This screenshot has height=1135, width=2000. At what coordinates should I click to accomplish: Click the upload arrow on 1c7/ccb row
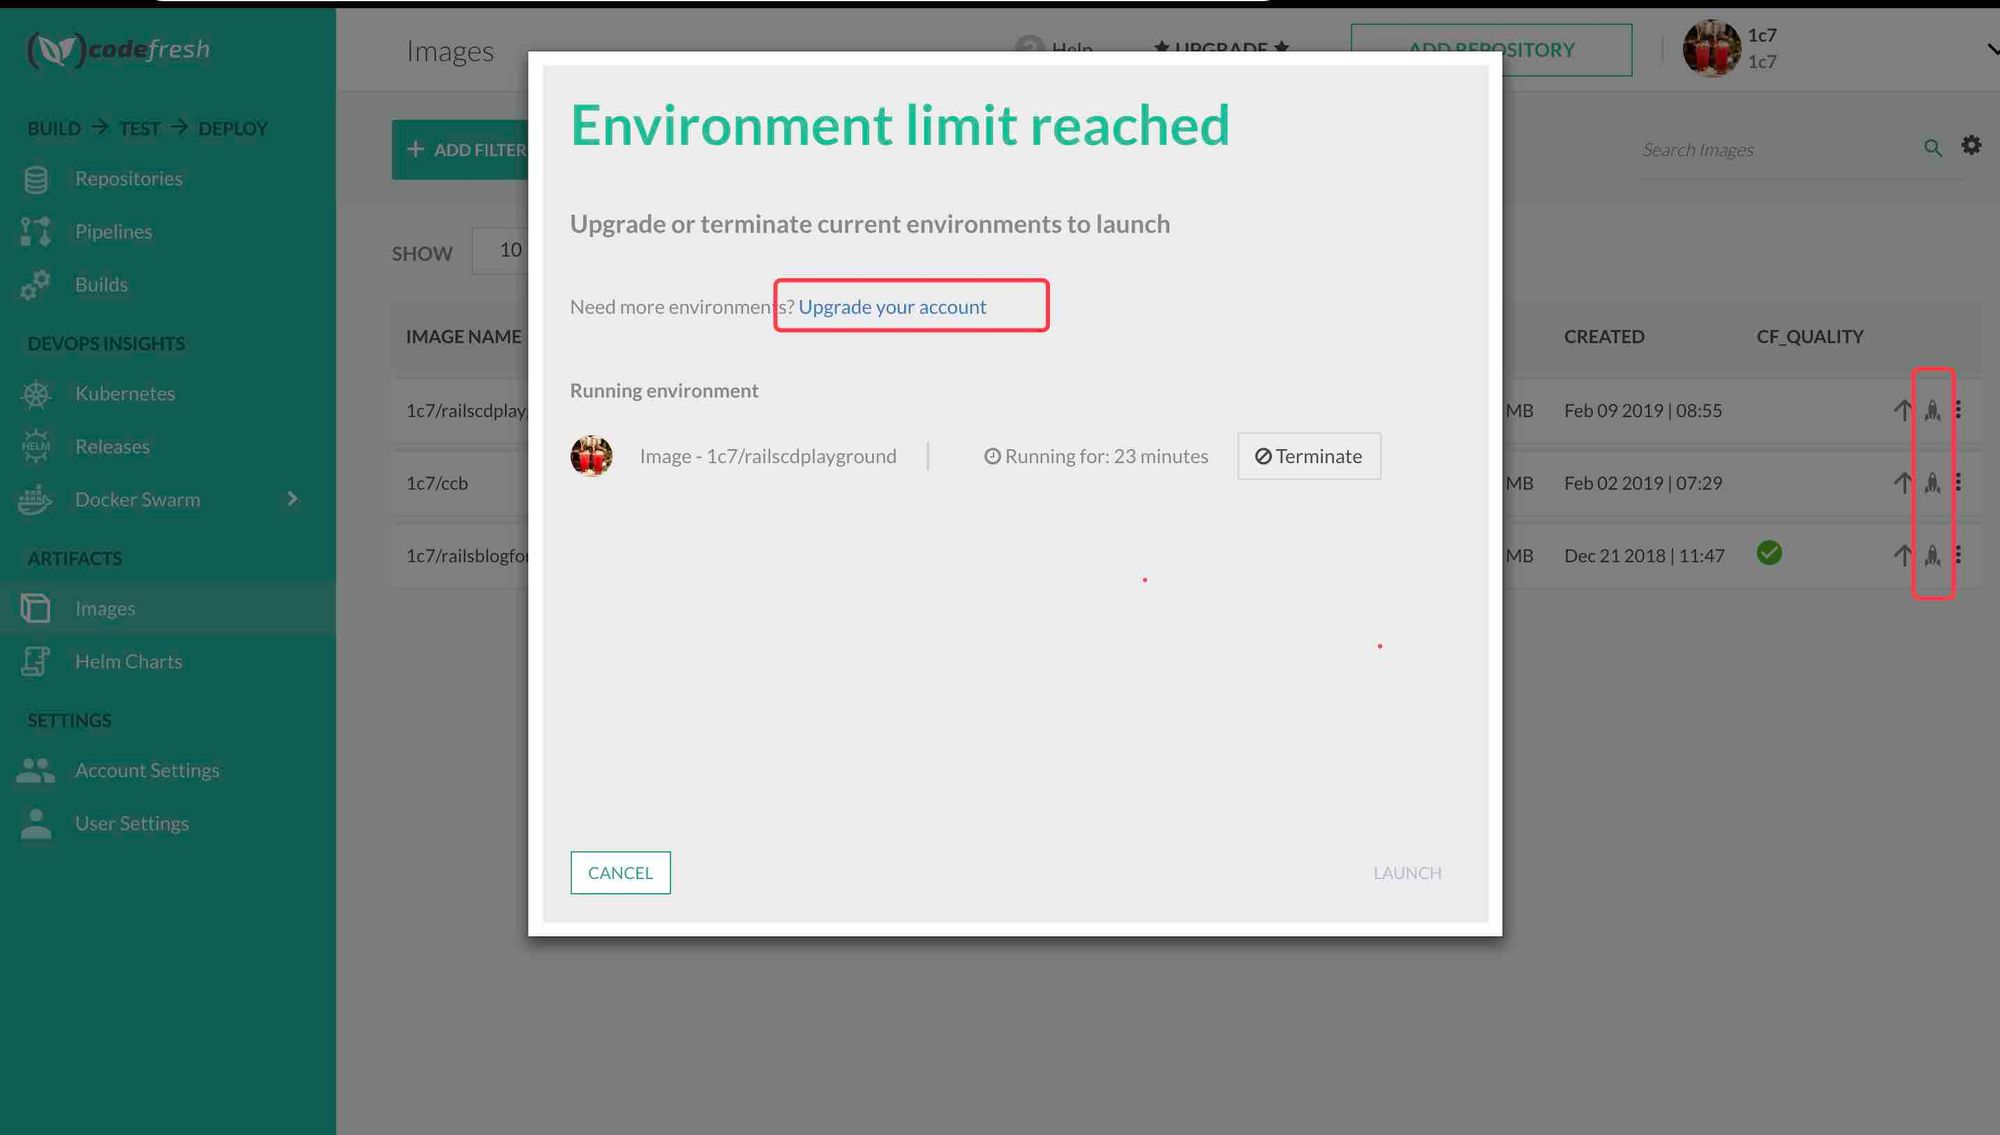pos(1901,483)
